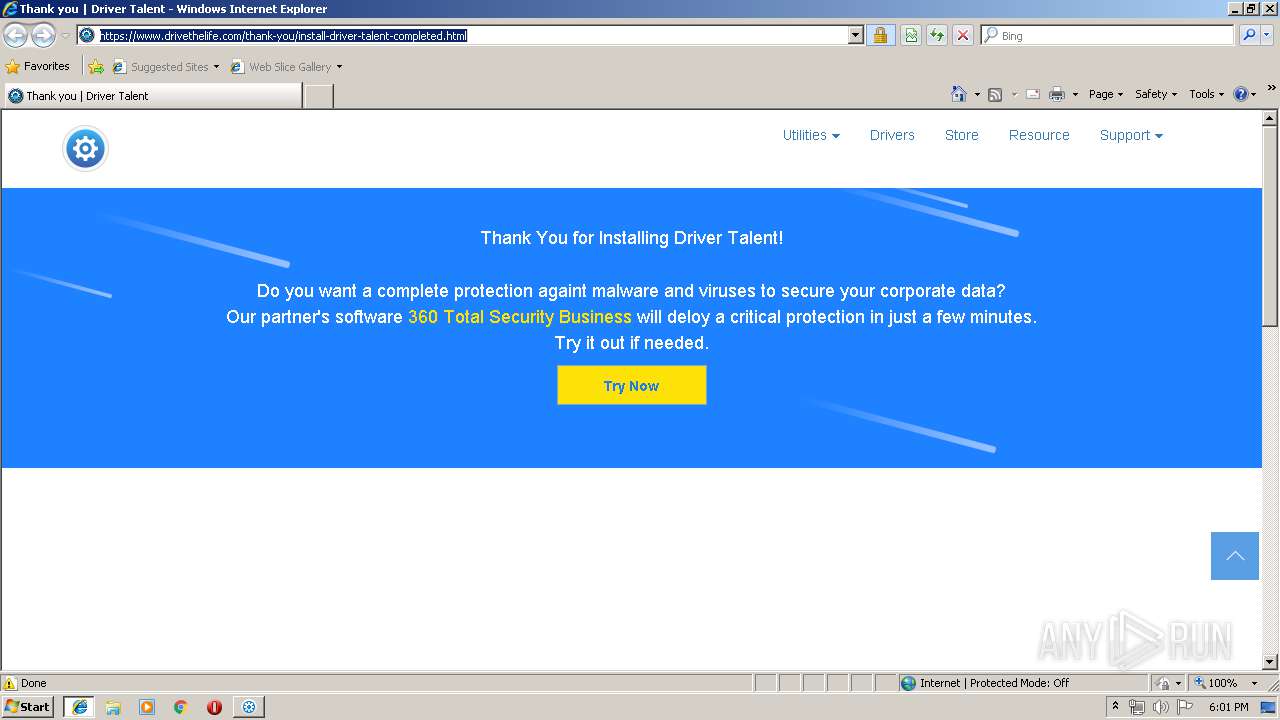Open the Page menu

coord(1106,94)
